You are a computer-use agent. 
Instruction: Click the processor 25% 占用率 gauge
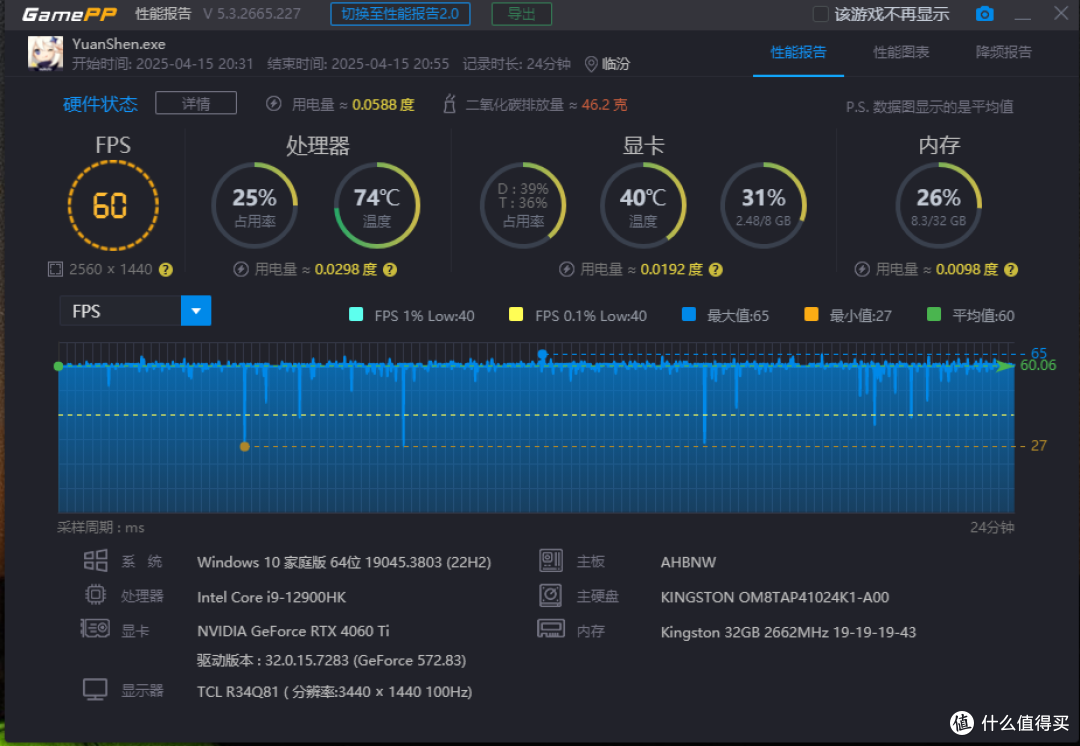tap(254, 205)
